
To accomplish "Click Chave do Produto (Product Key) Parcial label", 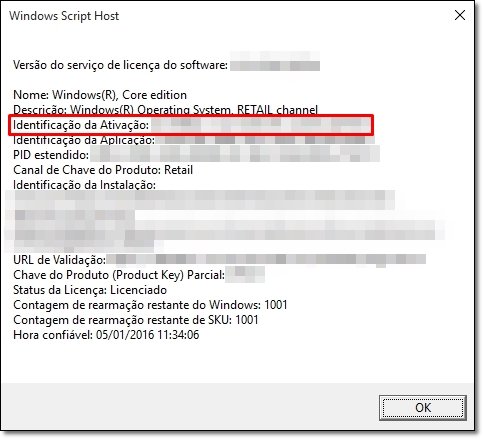I will point(119,275).
